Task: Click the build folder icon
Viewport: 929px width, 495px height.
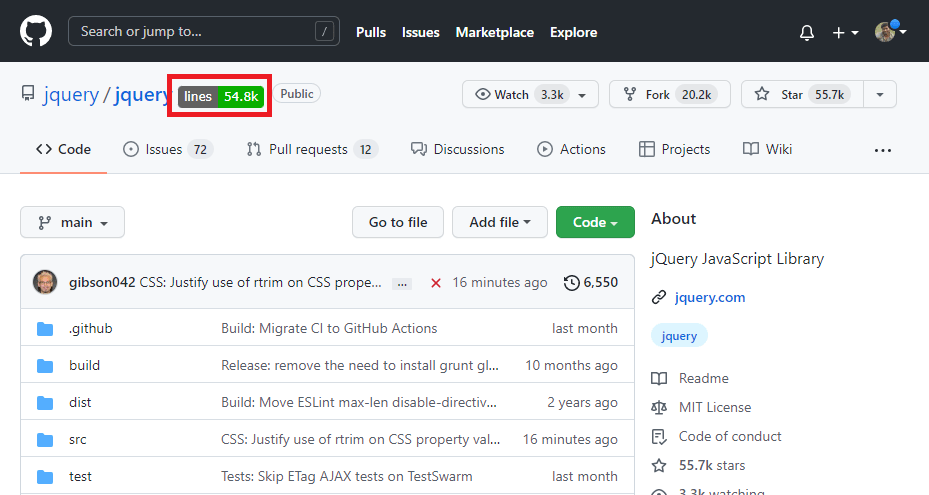Action: coord(45,366)
